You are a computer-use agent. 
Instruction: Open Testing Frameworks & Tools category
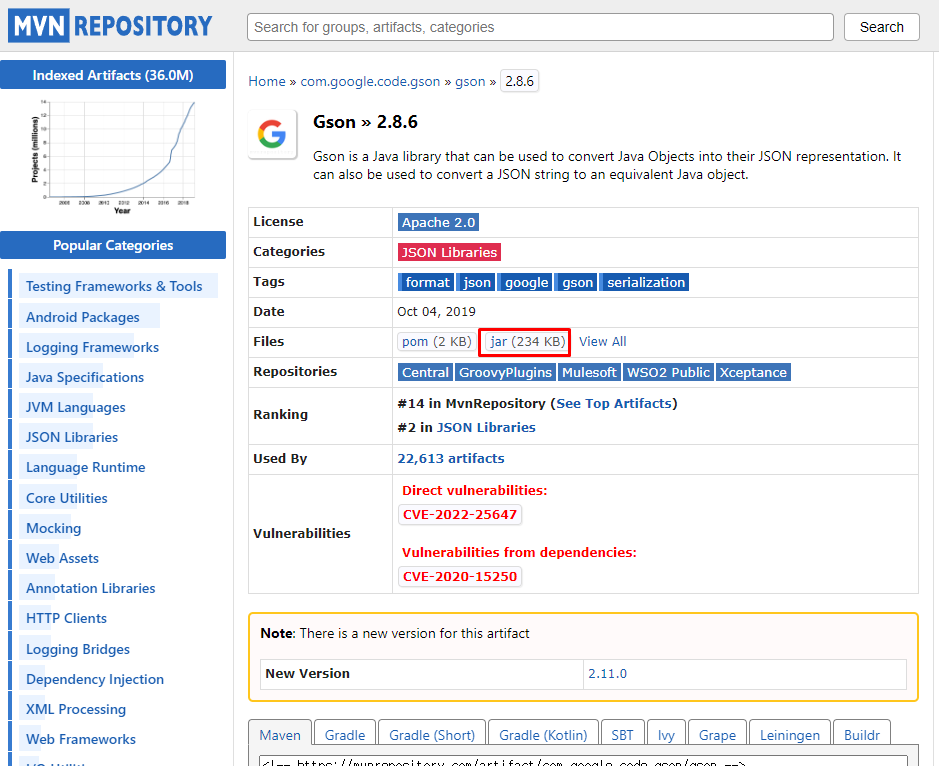click(114, 286)
